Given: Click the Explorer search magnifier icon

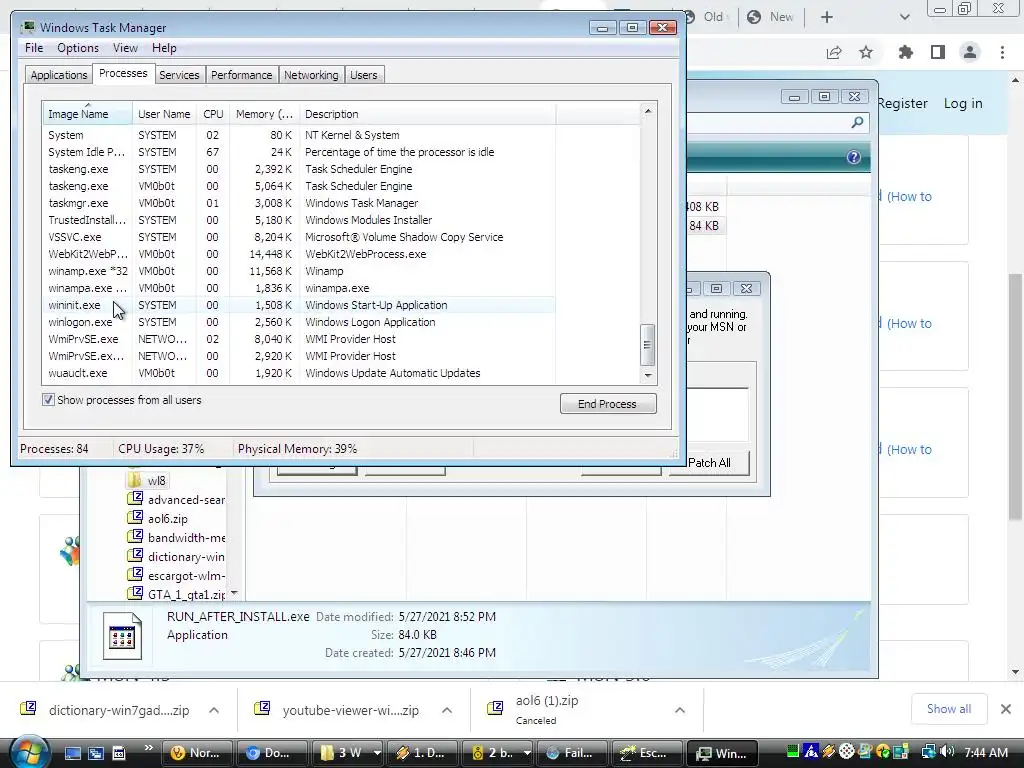Looking at the screenshot, I should (x=857, y=122).
